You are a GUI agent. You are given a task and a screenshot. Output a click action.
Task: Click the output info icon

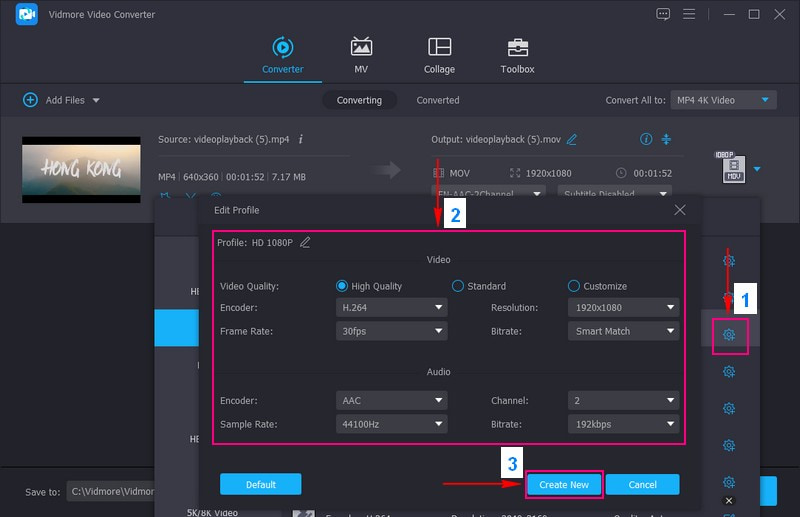point(646,139)
